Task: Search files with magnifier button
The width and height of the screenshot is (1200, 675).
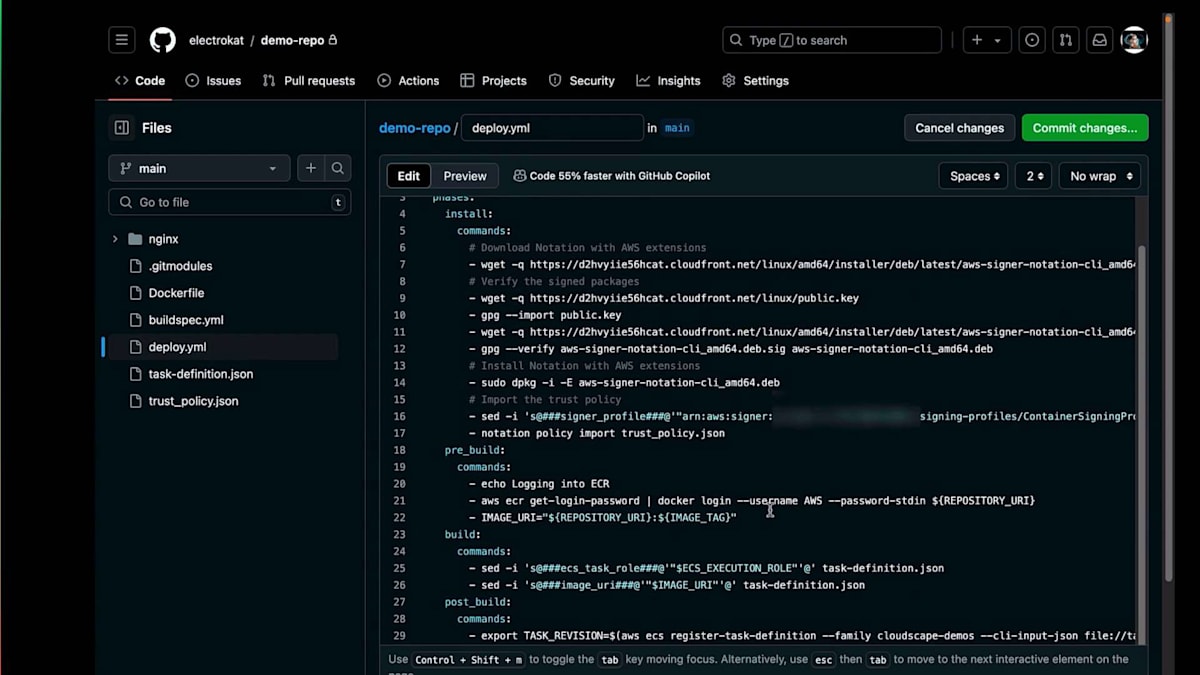Action: [338, 168]
